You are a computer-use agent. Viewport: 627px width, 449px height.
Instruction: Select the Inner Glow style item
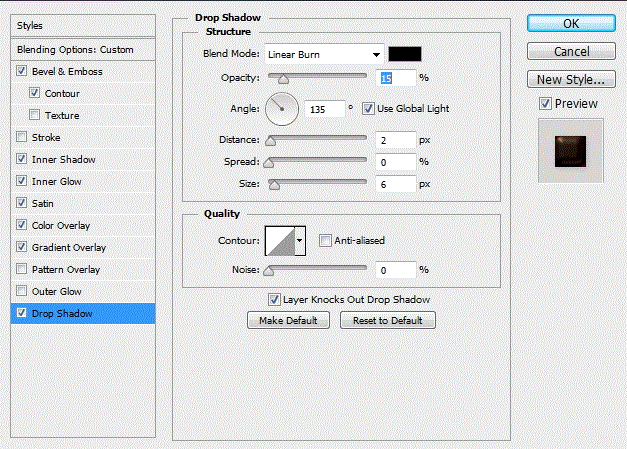point(57,182)
